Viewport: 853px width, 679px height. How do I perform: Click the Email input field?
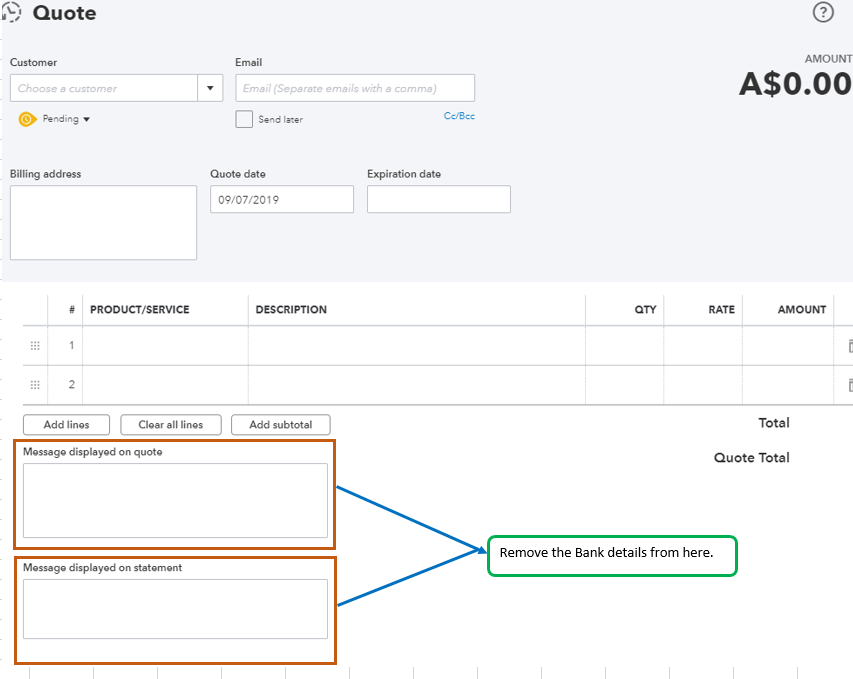pos(355,88)
